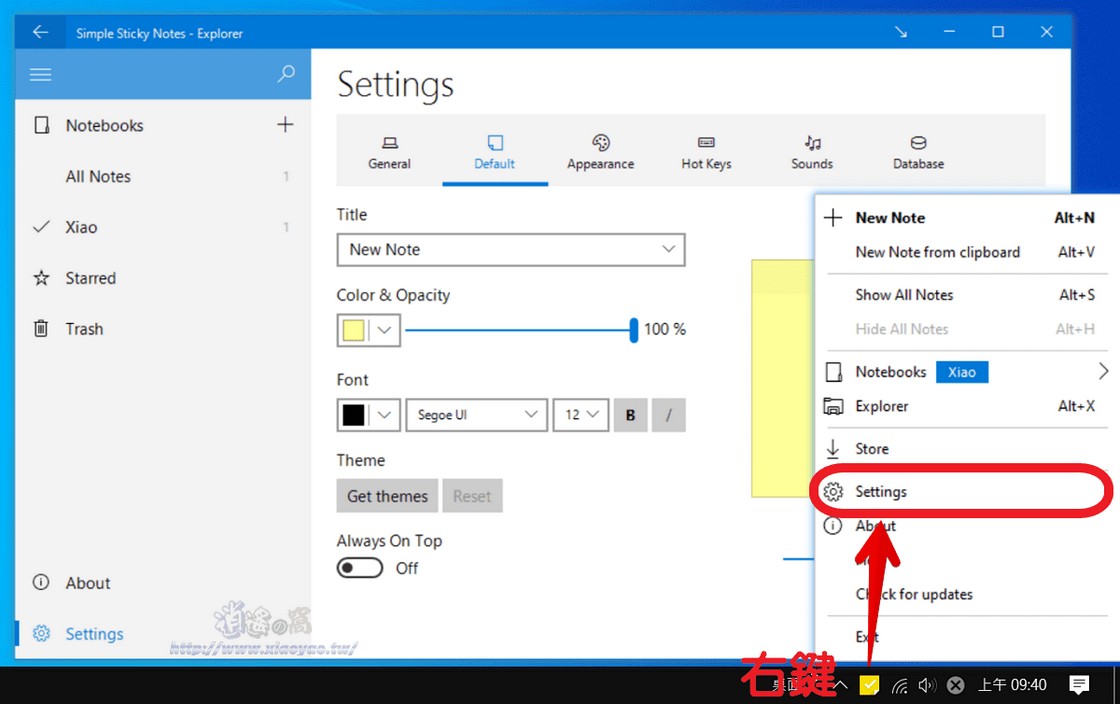
Task: Click the taskbar clock showing 09:40
Action: pyautogui.click(x=1012, y=685)
